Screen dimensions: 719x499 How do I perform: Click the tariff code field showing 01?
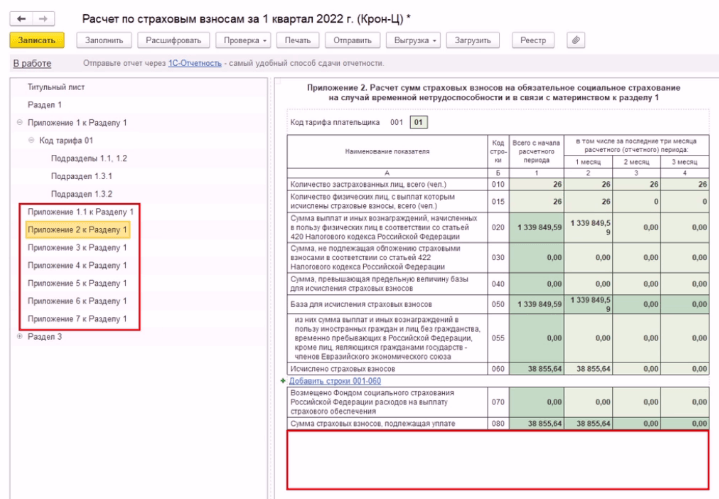coord(419,123)
